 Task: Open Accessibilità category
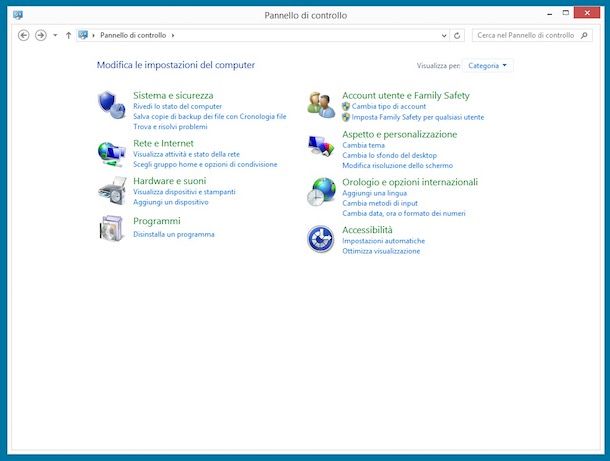[367, 230]
